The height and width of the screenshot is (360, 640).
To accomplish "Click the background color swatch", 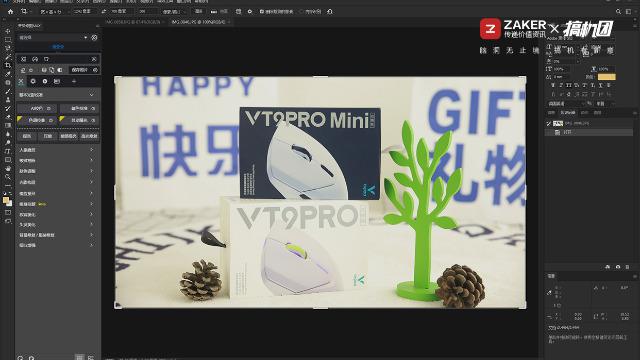I will 9,203.
